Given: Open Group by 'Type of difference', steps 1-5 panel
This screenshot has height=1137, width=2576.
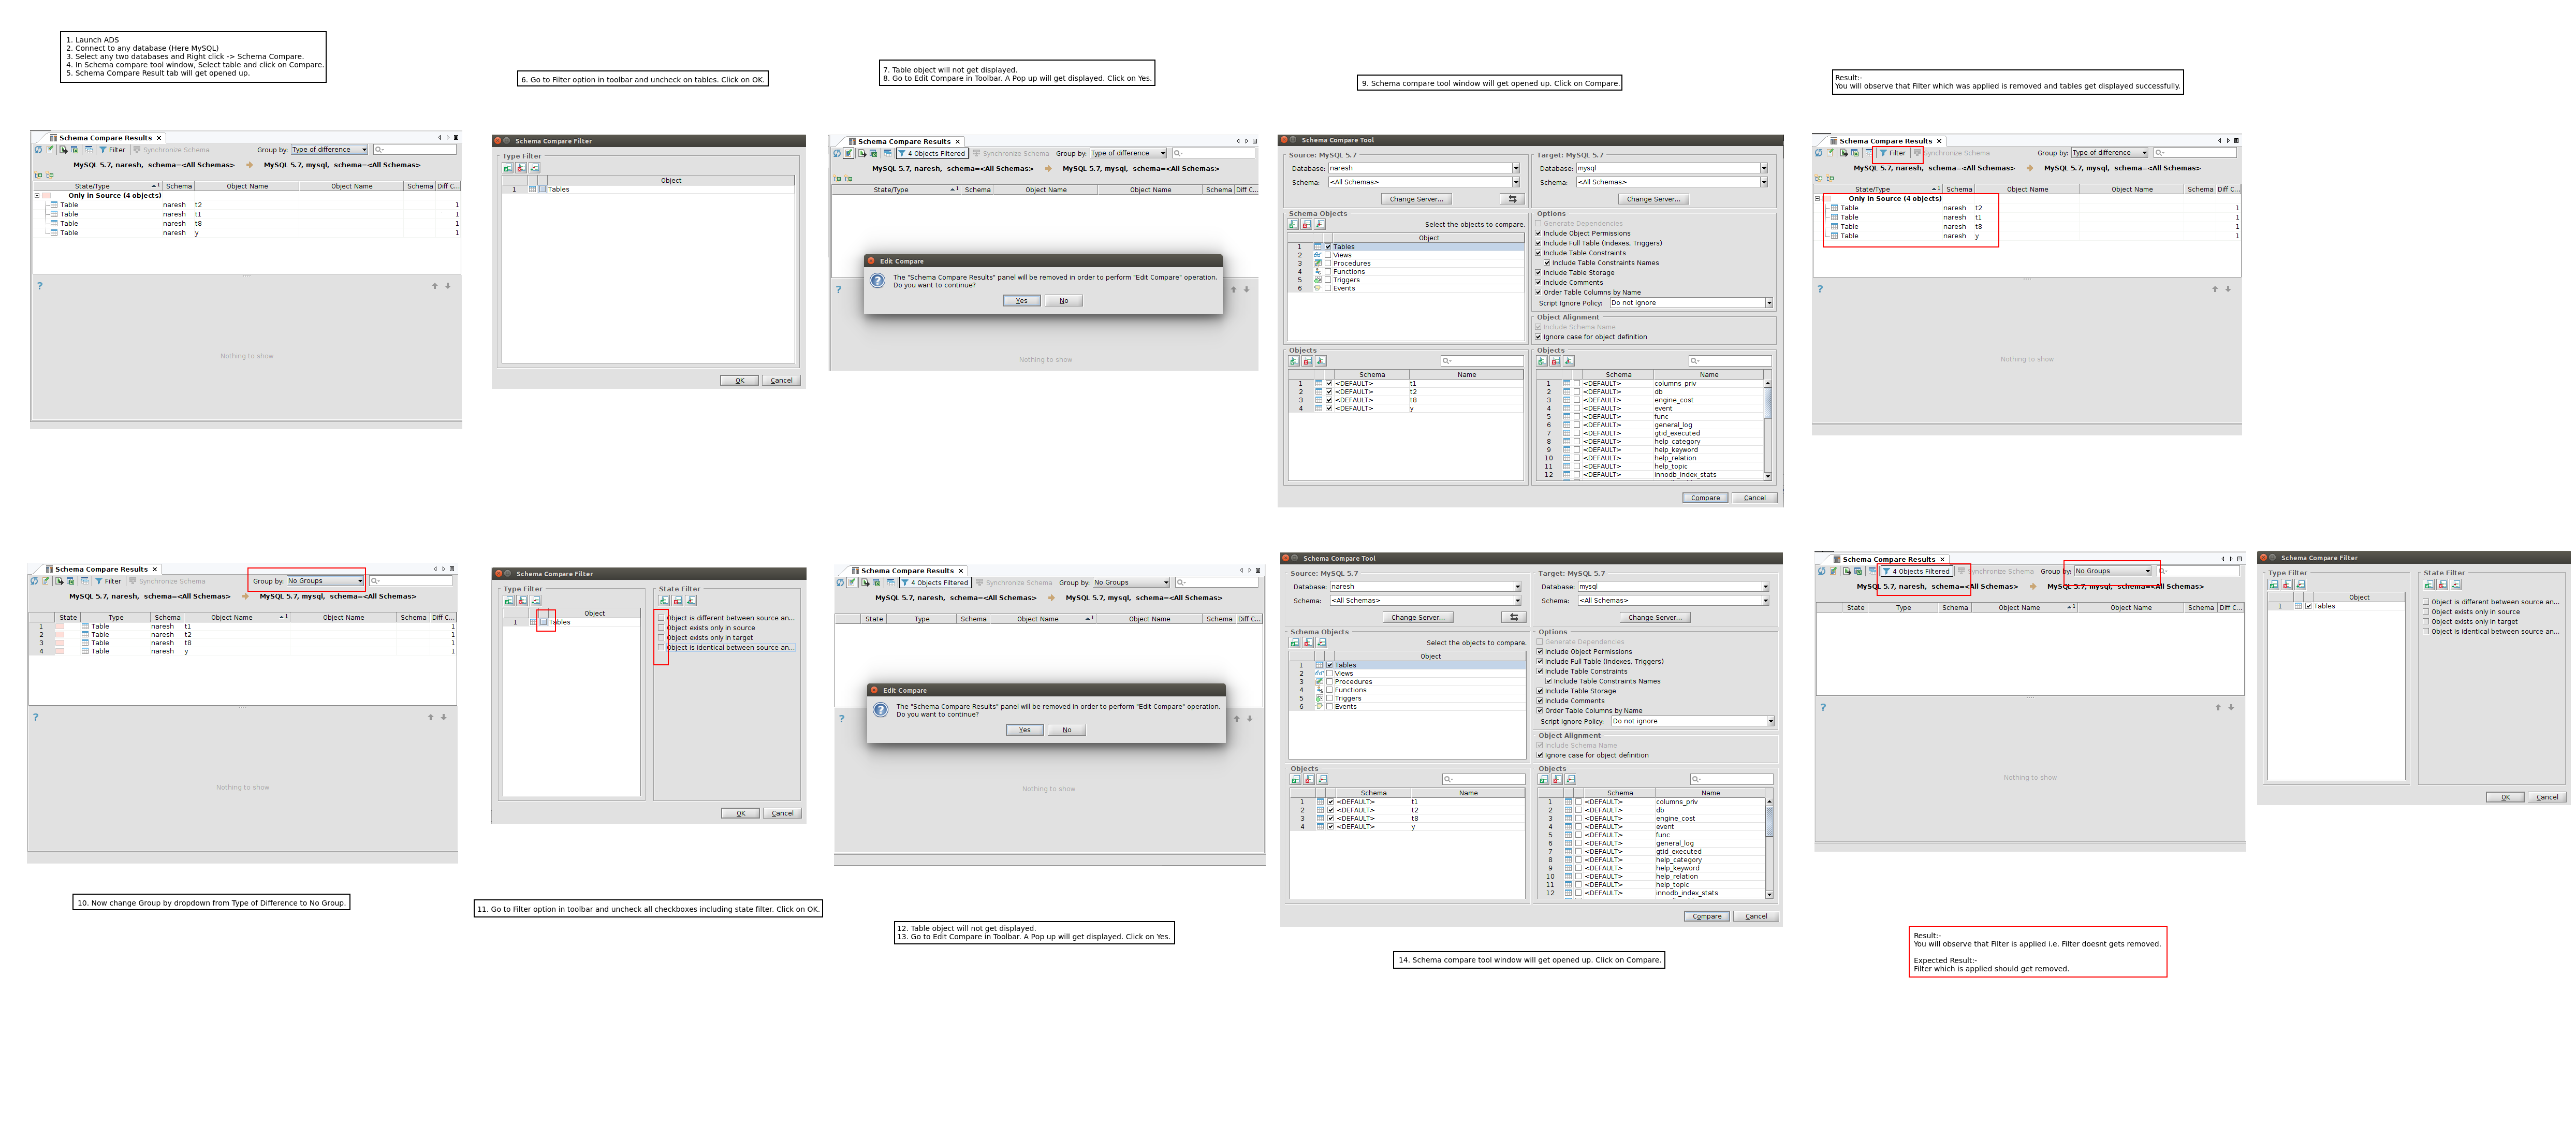Looking at the screenshot, I should pyautogui.click(x=329, y=150).
